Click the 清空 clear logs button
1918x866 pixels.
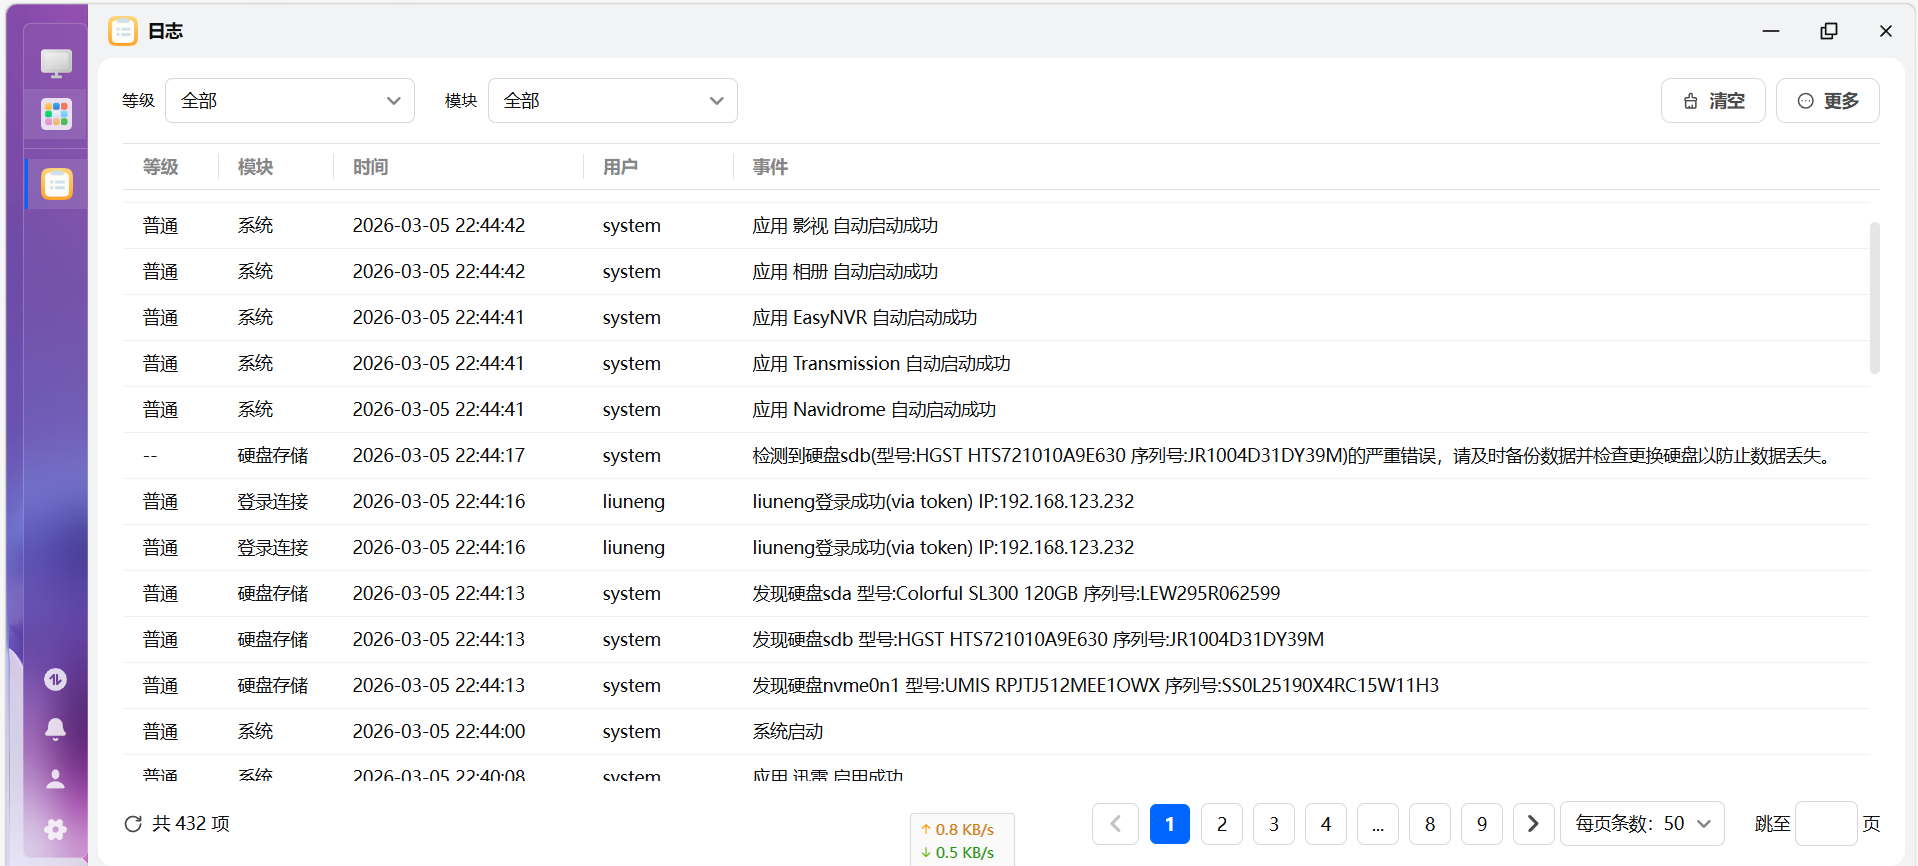coord(1713,101)
